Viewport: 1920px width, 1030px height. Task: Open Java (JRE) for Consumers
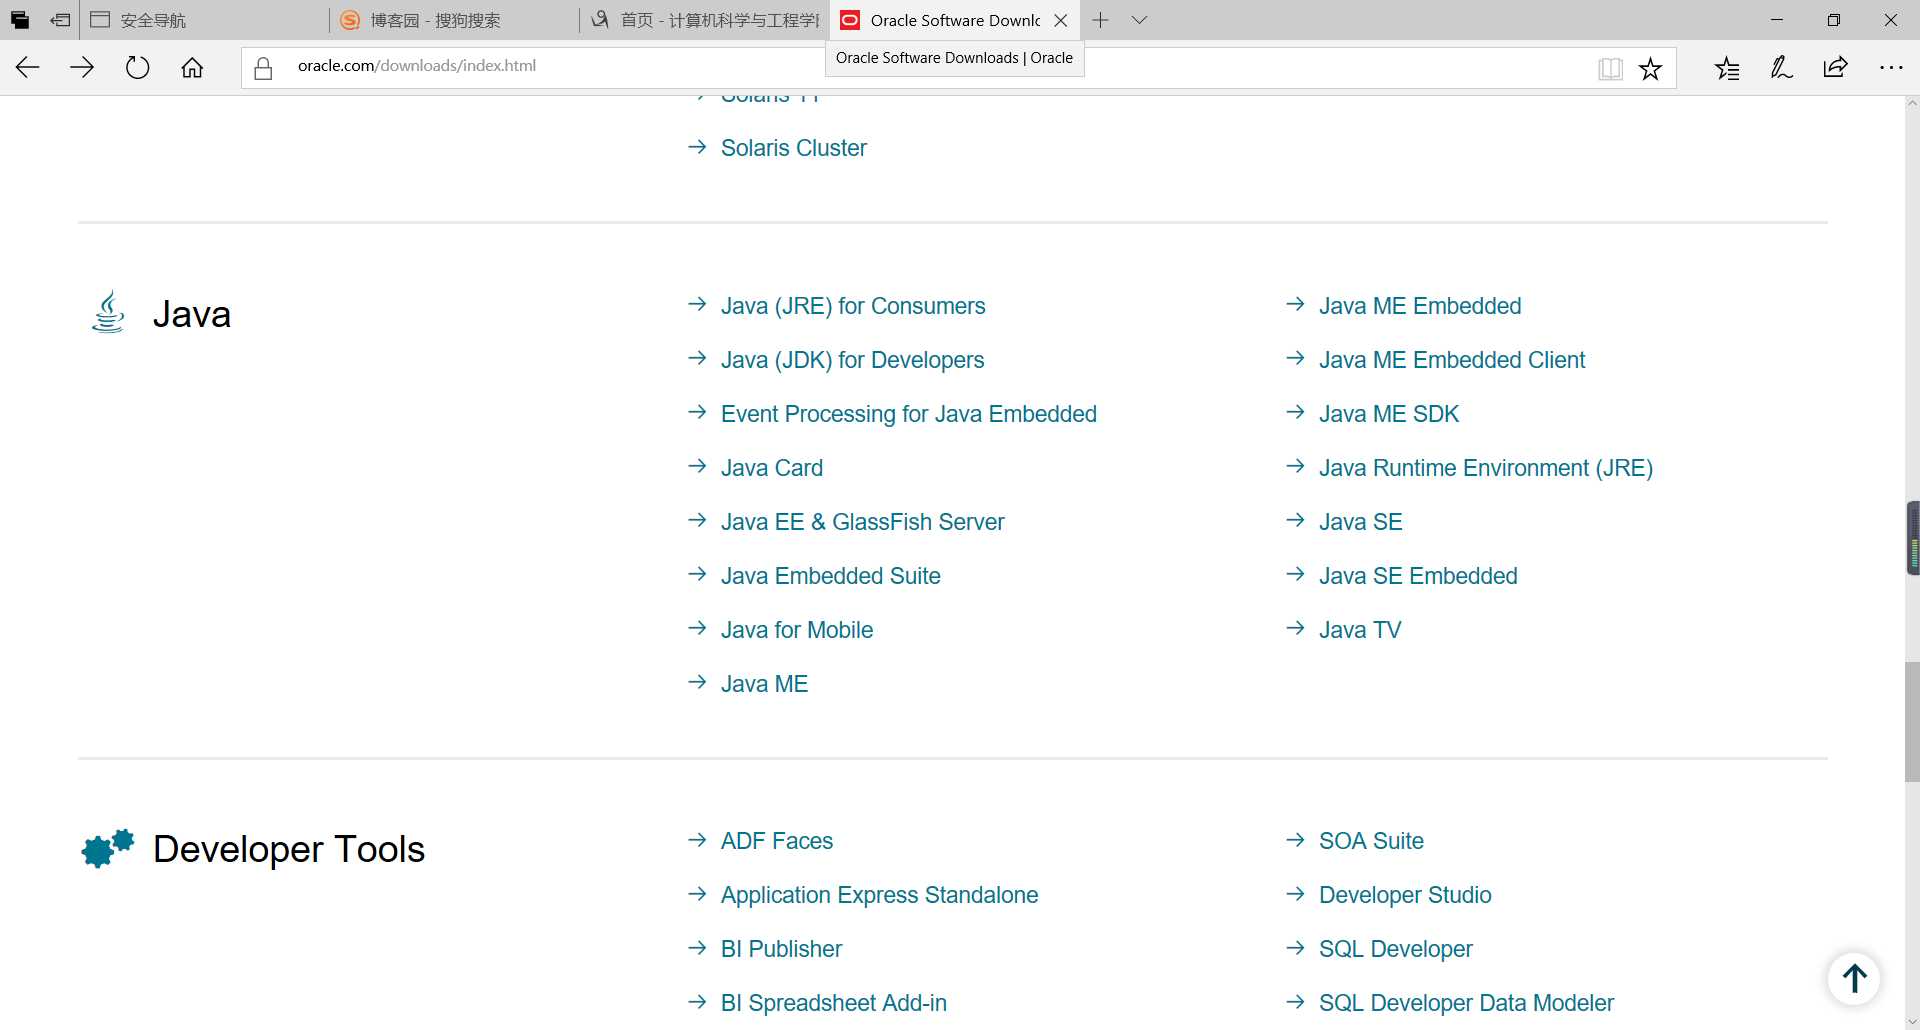point(853,306)
